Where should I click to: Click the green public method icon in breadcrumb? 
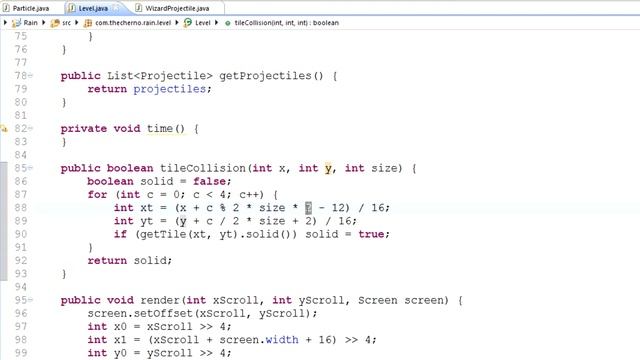(x=228, y=23)
